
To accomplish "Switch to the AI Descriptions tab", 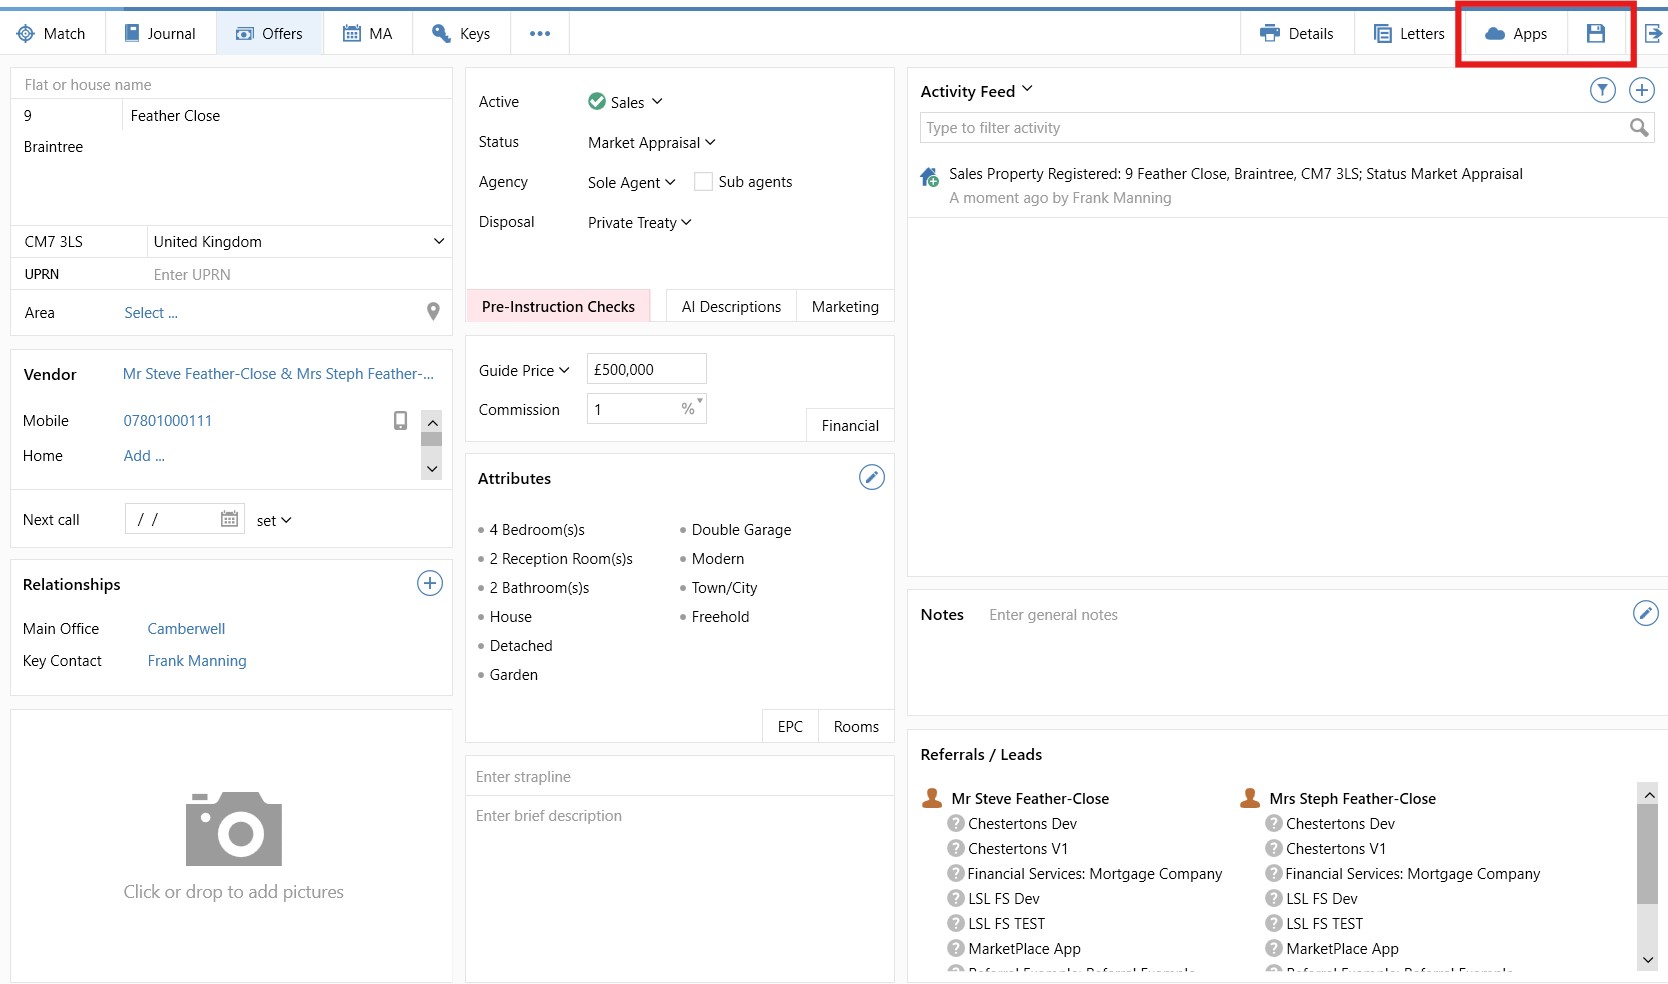I will tap(731, 307).
